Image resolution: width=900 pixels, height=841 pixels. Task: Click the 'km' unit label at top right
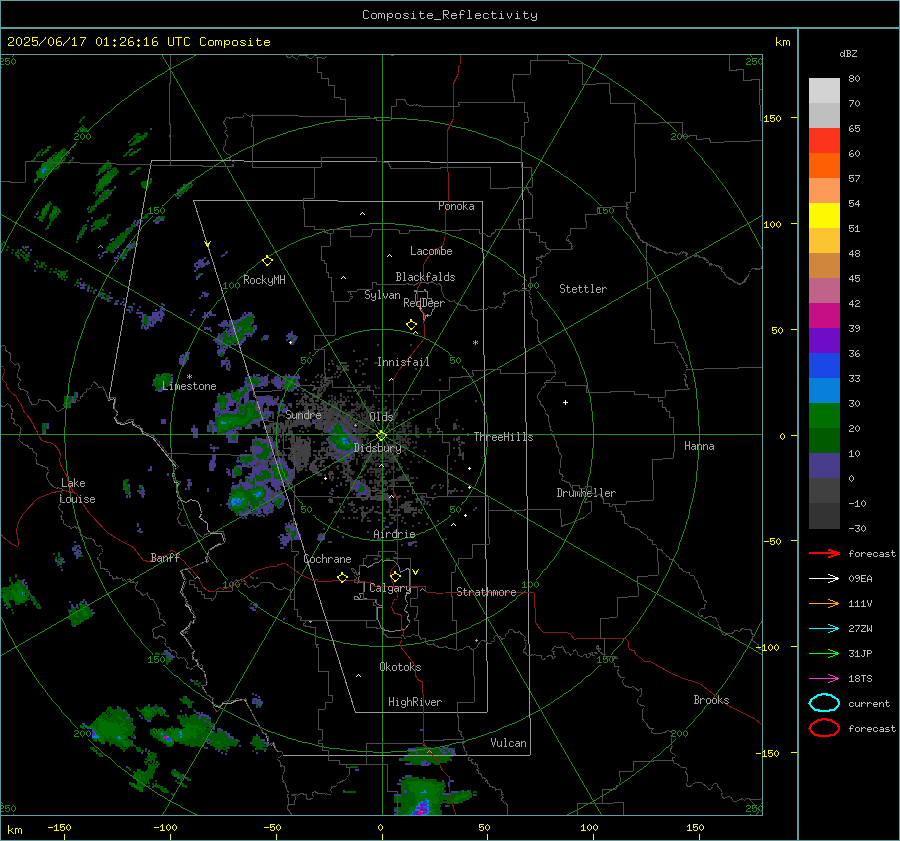point(782,42)
